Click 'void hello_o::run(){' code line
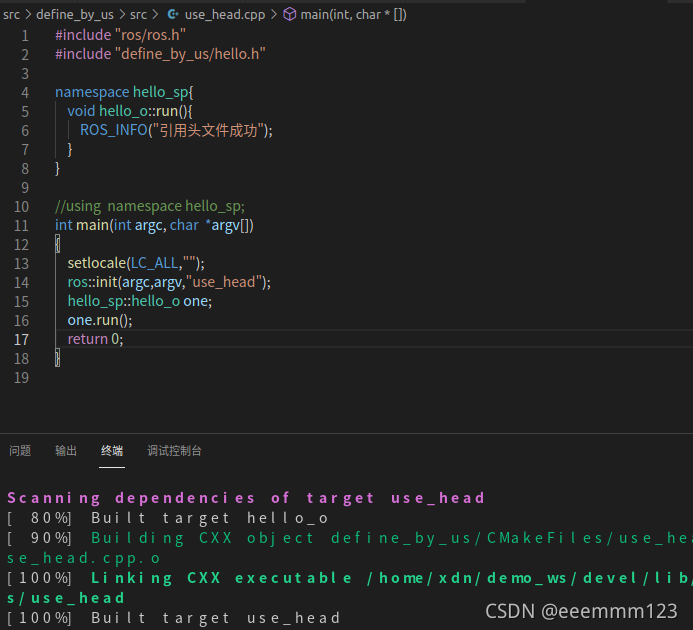Viewport: 693px width, 630px height. [x=129, y=111]
